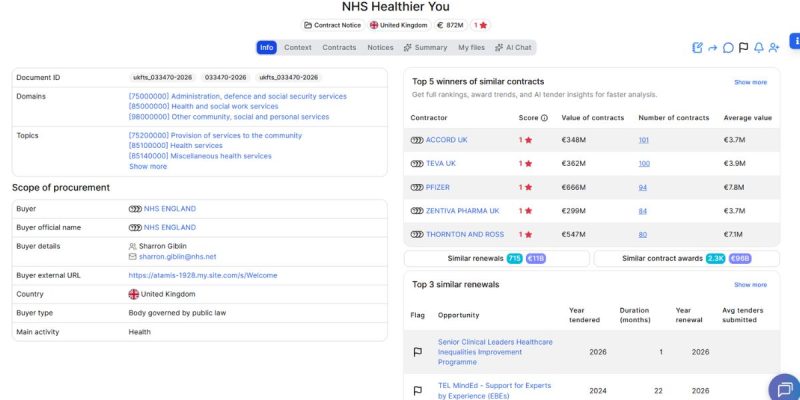Open Similar contract awards button
Screen dimensions: 800x400
686,259
